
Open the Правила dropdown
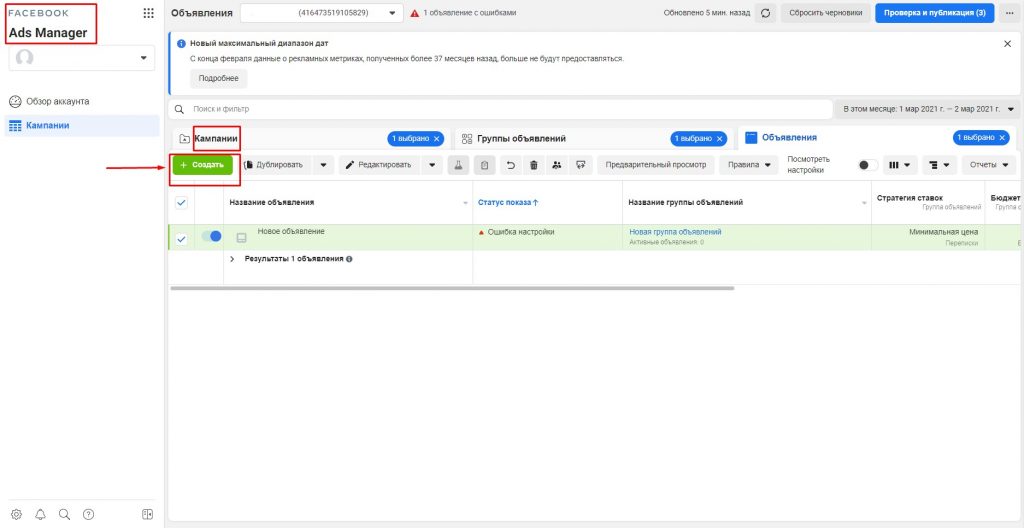coord(749,165)
